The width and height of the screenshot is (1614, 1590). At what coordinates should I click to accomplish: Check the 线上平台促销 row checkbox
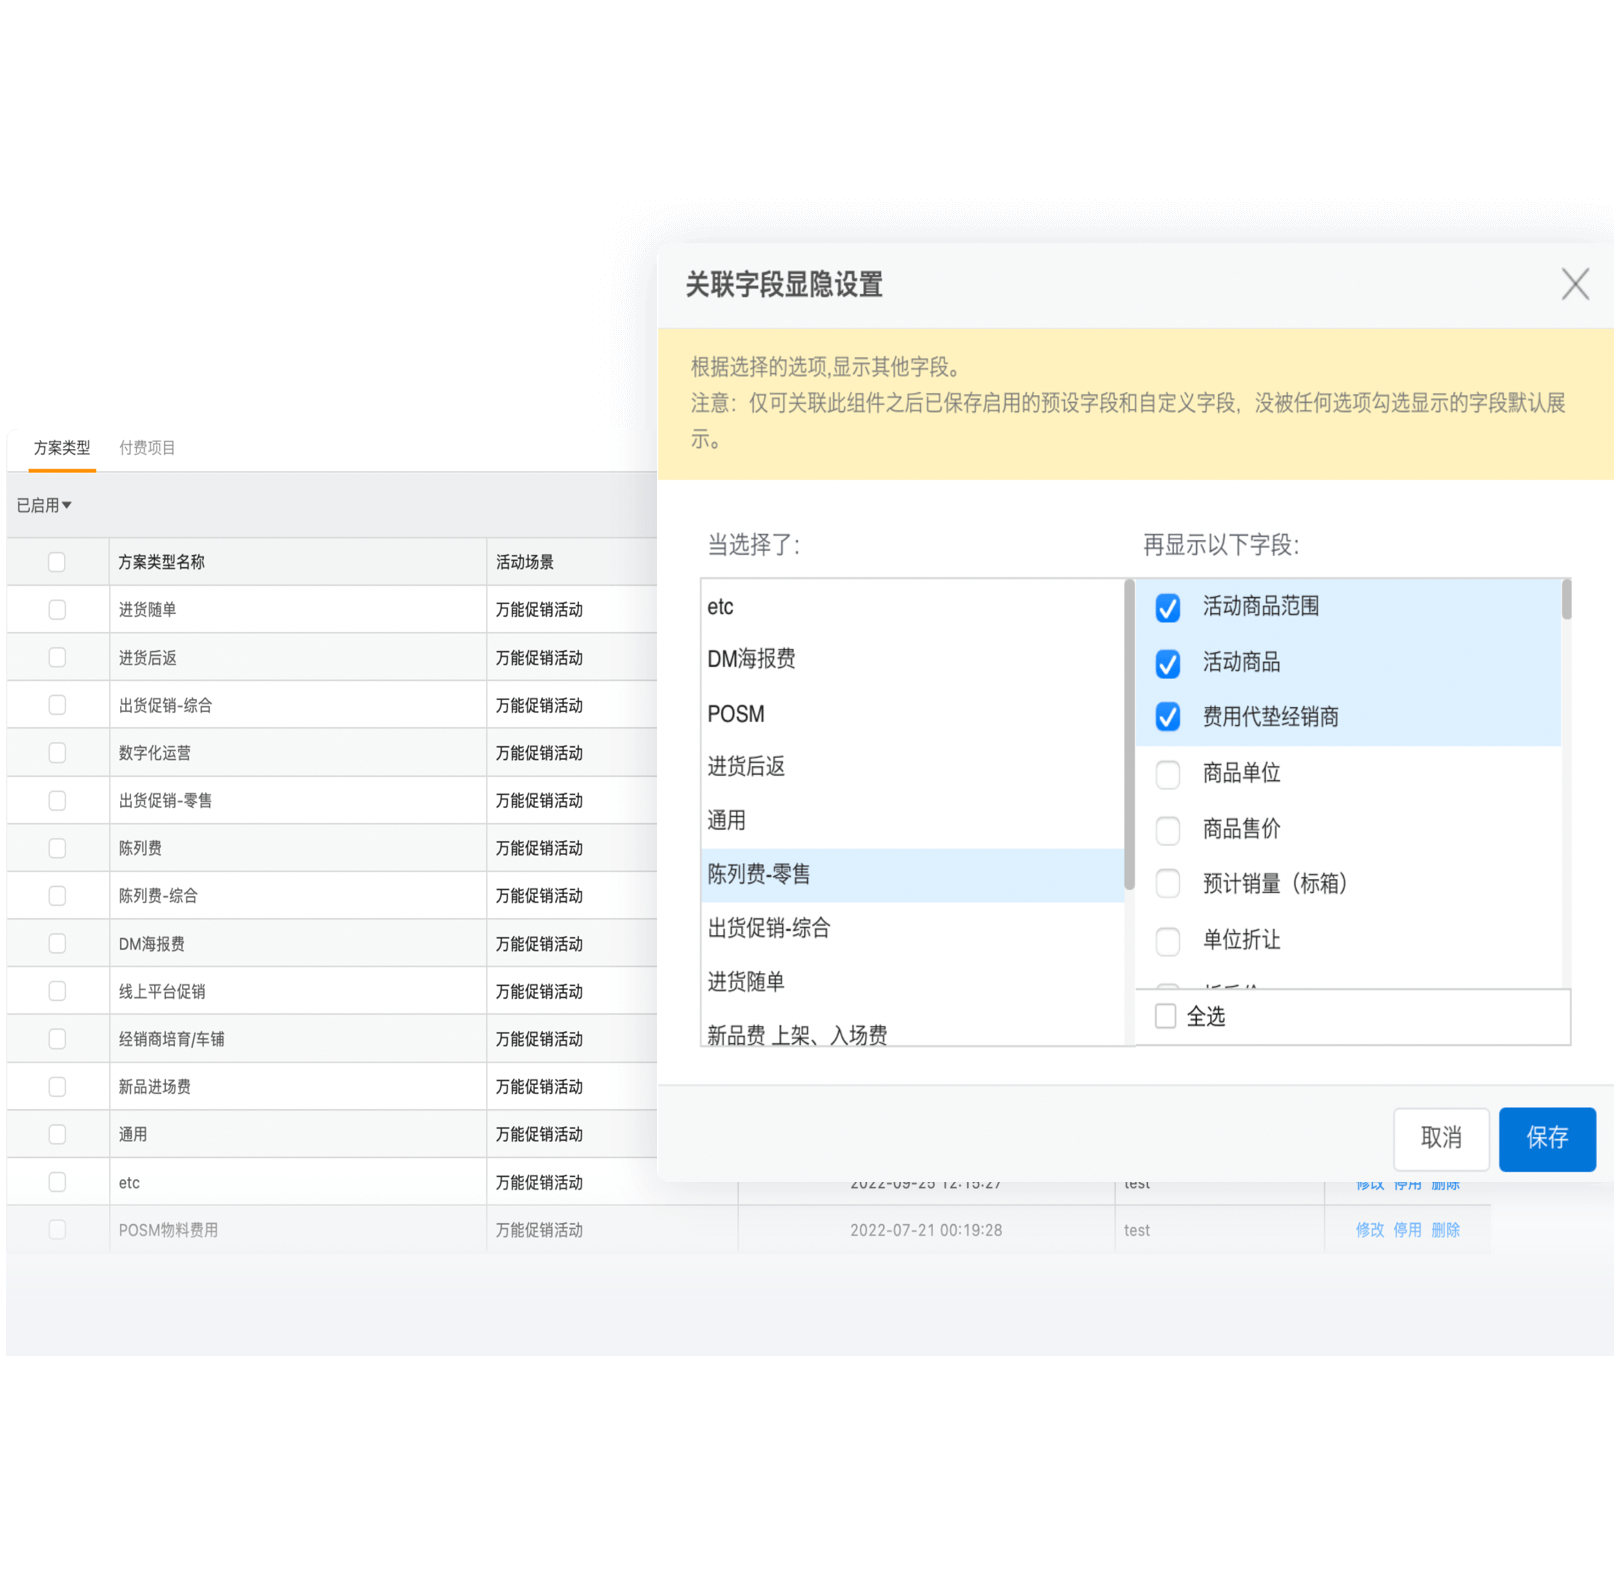57,991
